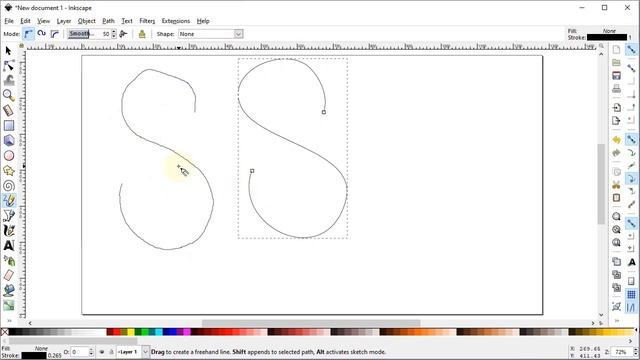The width and height of the screenshot is (640, 360).
Task: Select the Paint bucket fill tool
Action: (9, 290)
